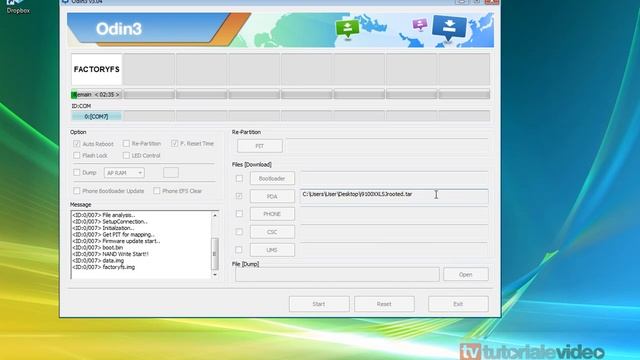The width and height of the screenshot is (640, 360).
Task: Select the 'SetupConnection..' log line
Action: pos(110,222)
